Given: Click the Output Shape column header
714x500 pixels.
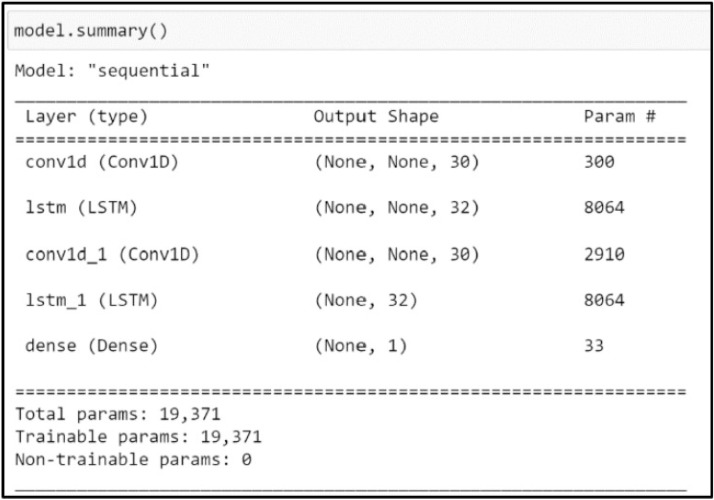Looking at the screenshot, I should 376,117.
